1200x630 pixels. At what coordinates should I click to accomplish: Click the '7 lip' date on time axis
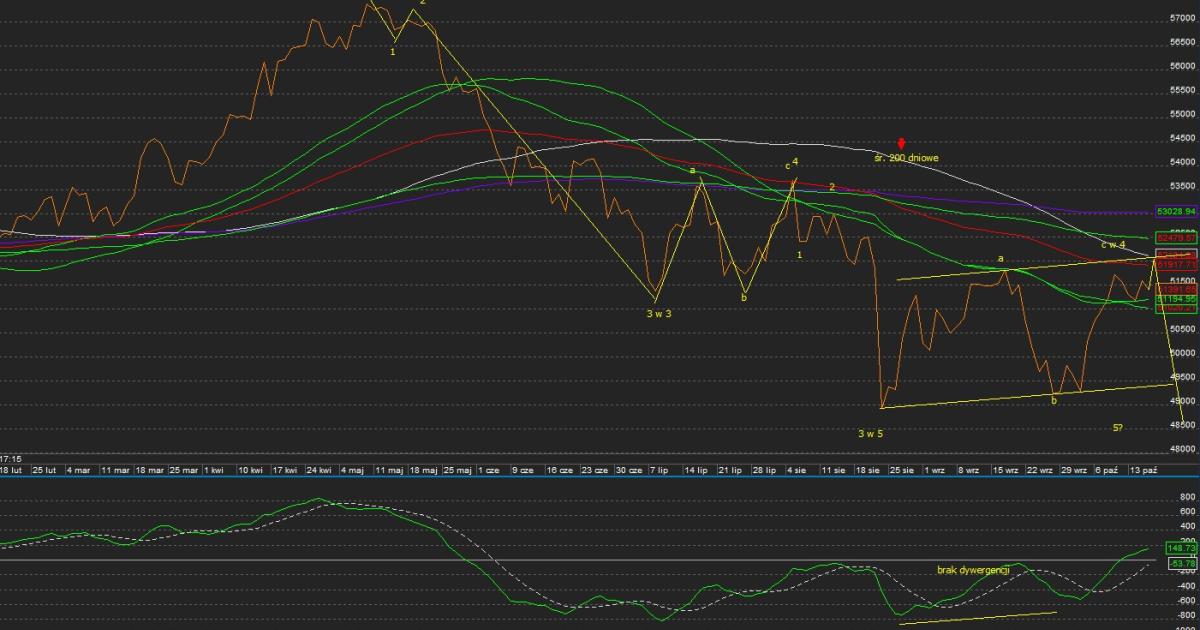(659, 469)
